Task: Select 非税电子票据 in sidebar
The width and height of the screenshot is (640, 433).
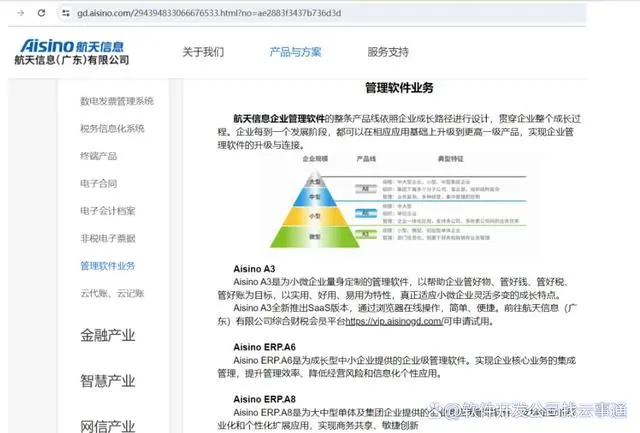Action: (x=107, y=238)
